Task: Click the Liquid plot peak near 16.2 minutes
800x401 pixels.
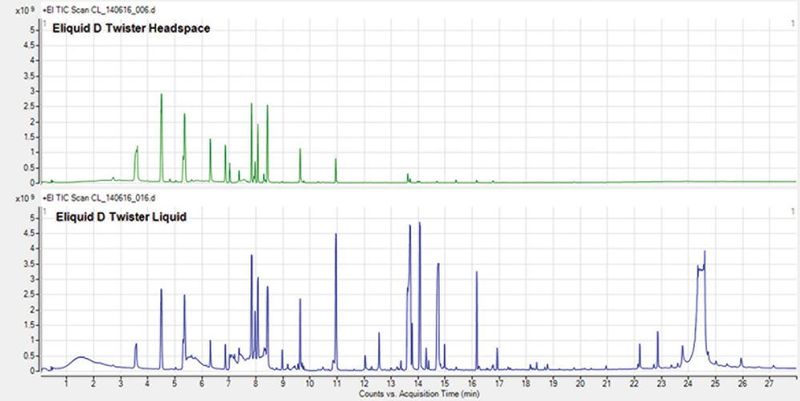Action: click(x=477, y=320)
